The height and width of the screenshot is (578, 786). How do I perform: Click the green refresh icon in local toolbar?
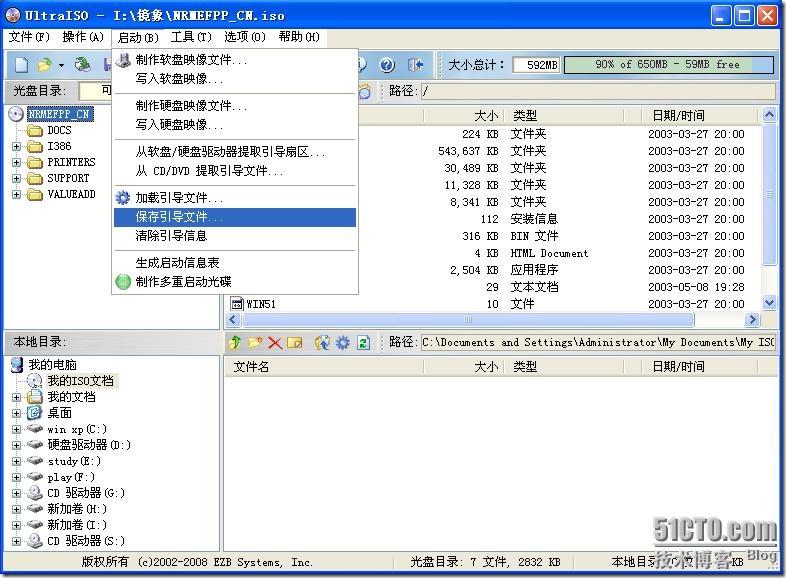(363, 343)
